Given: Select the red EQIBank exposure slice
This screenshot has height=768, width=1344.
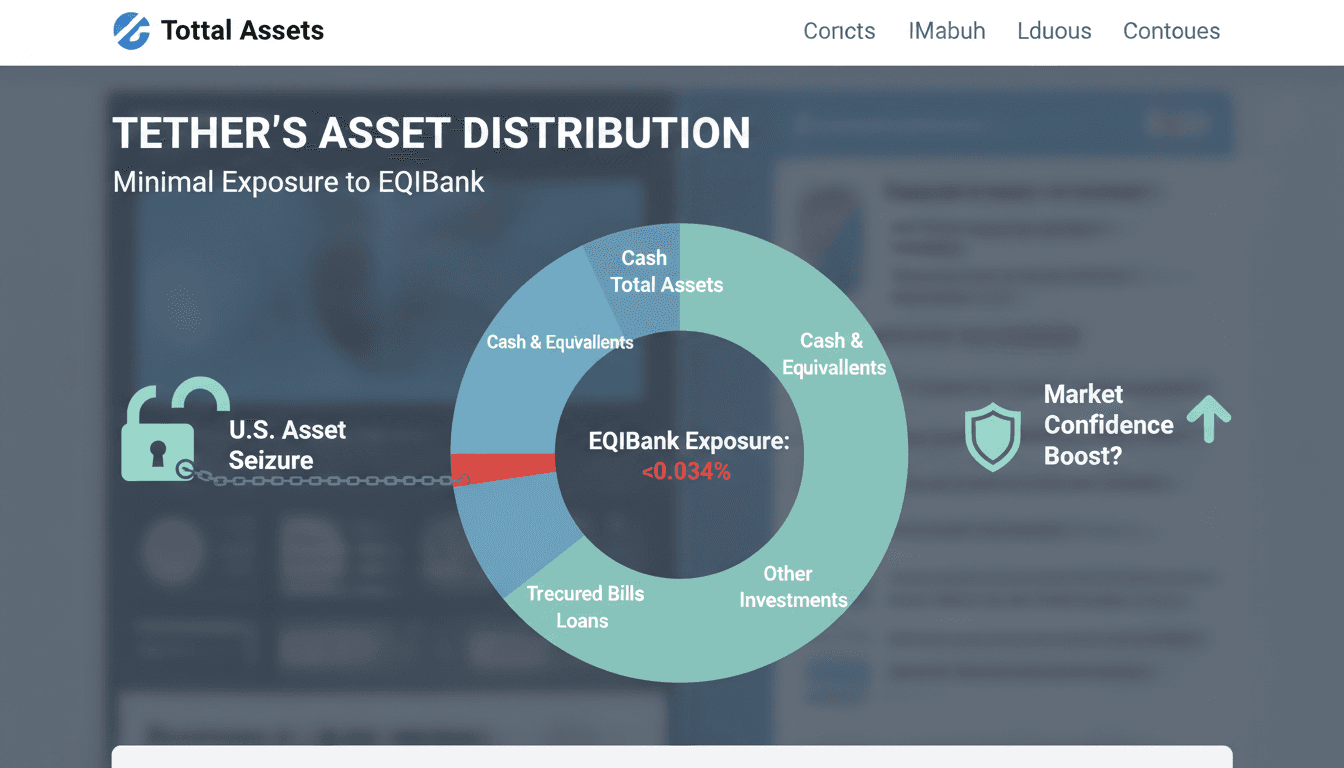Looking at the screenshot, I should pyautogui.click(x=503, y=468).
